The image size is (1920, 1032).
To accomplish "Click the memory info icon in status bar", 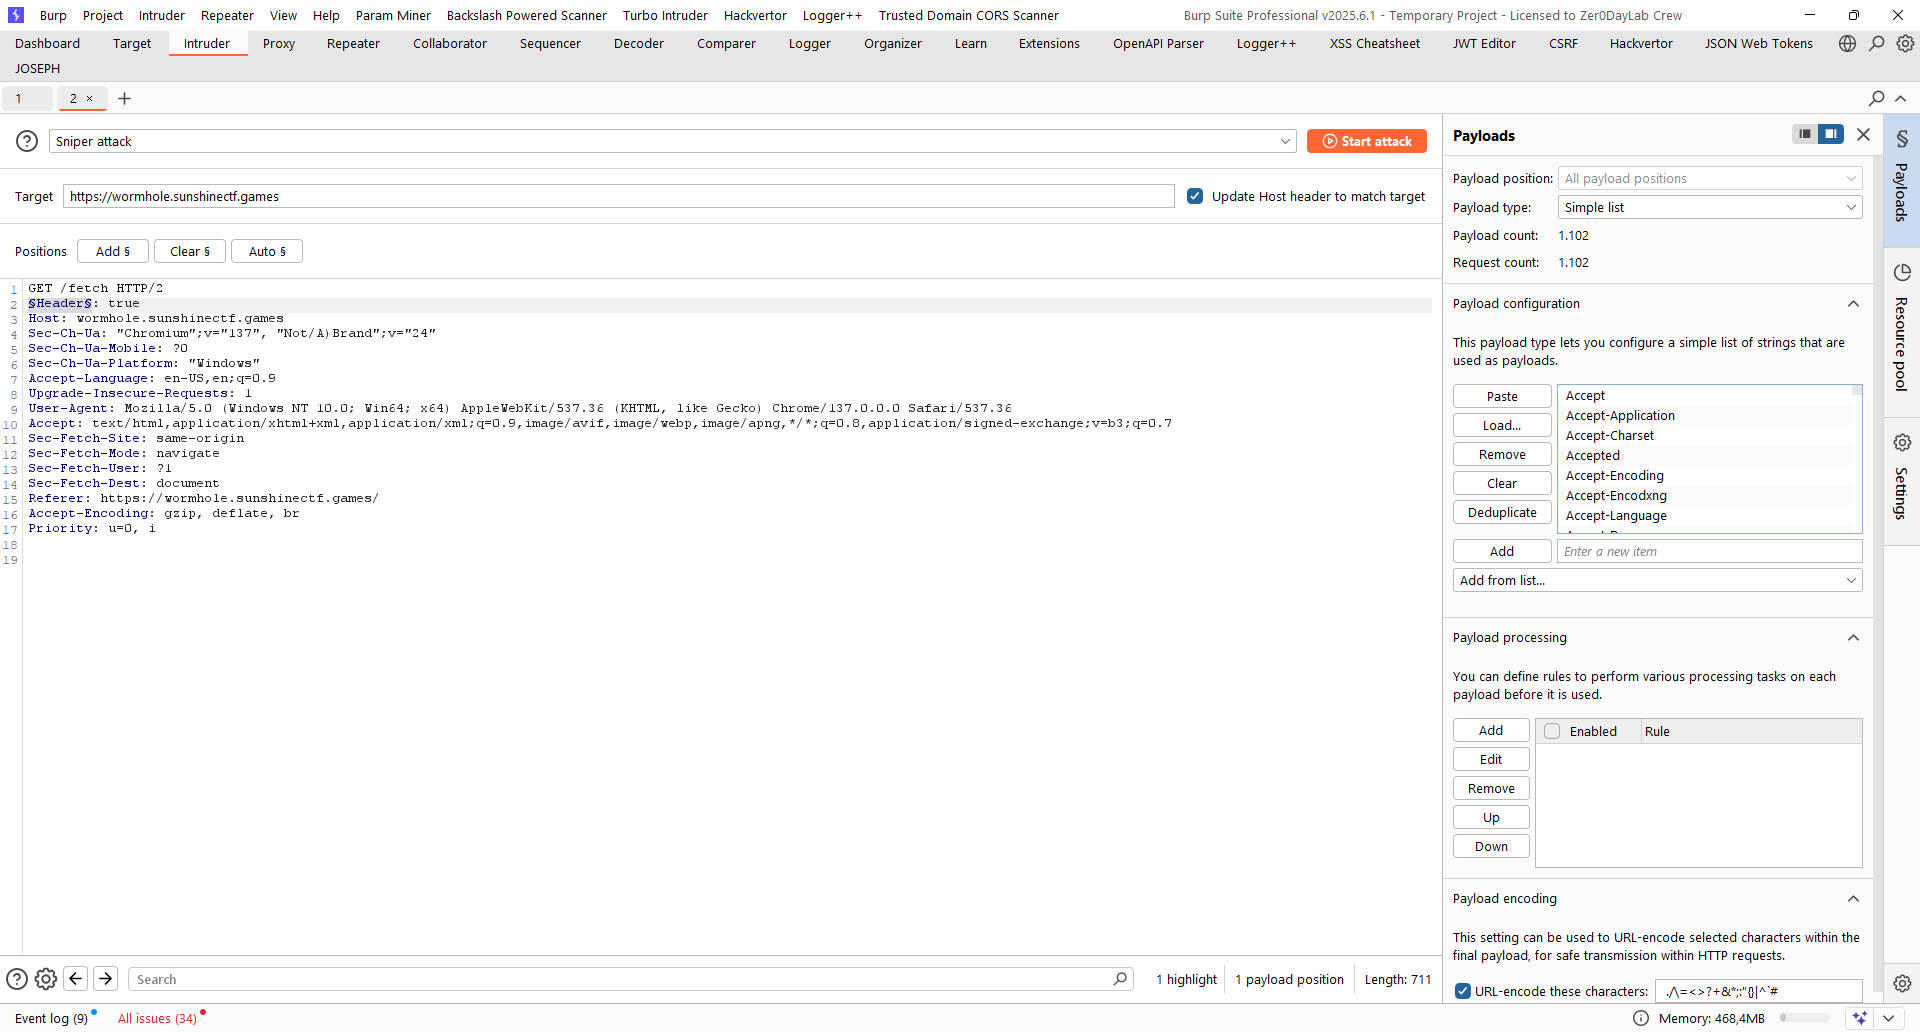I will [1641, 1018].
